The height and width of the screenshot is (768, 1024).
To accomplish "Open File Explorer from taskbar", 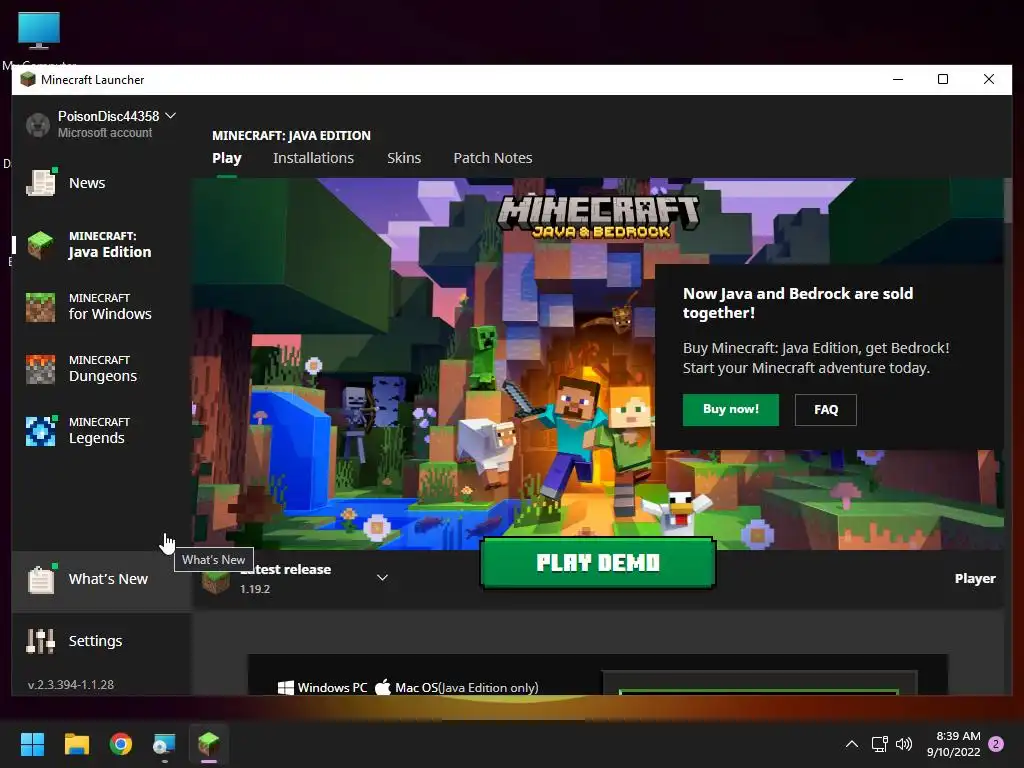I will tap(76, 744).
